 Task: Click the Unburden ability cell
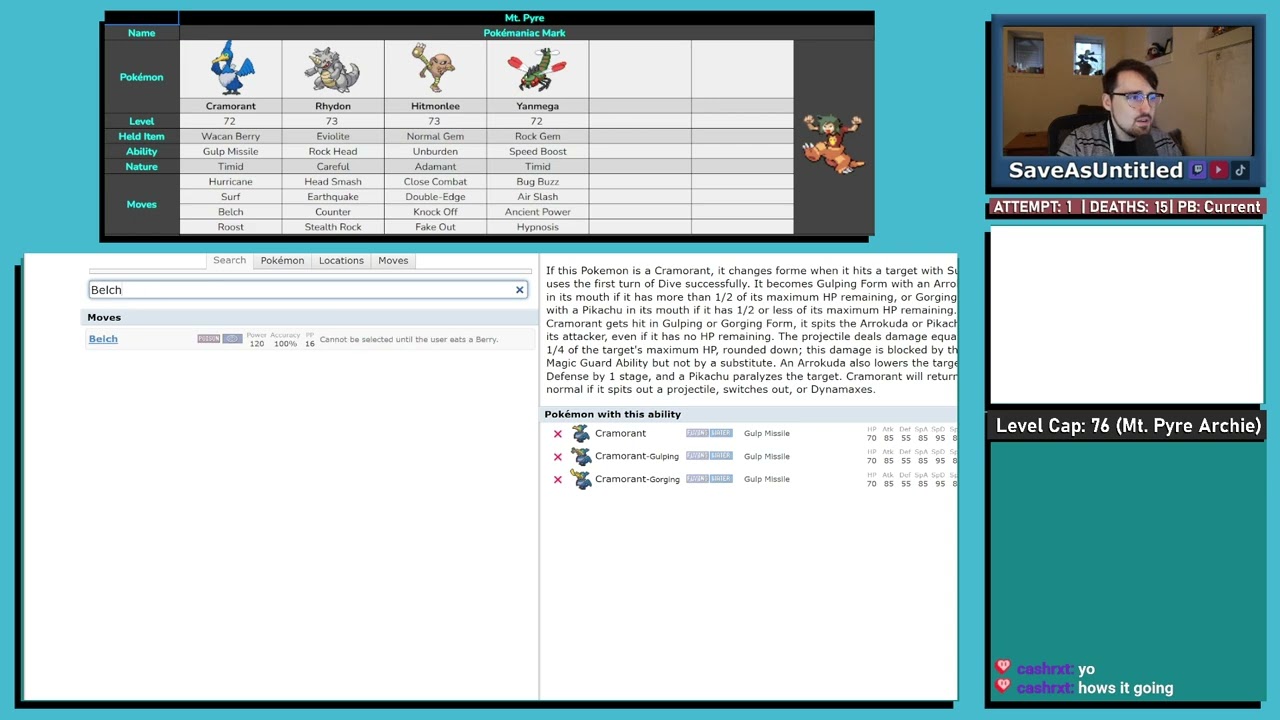pyautogui.click(x=435, y=151)
